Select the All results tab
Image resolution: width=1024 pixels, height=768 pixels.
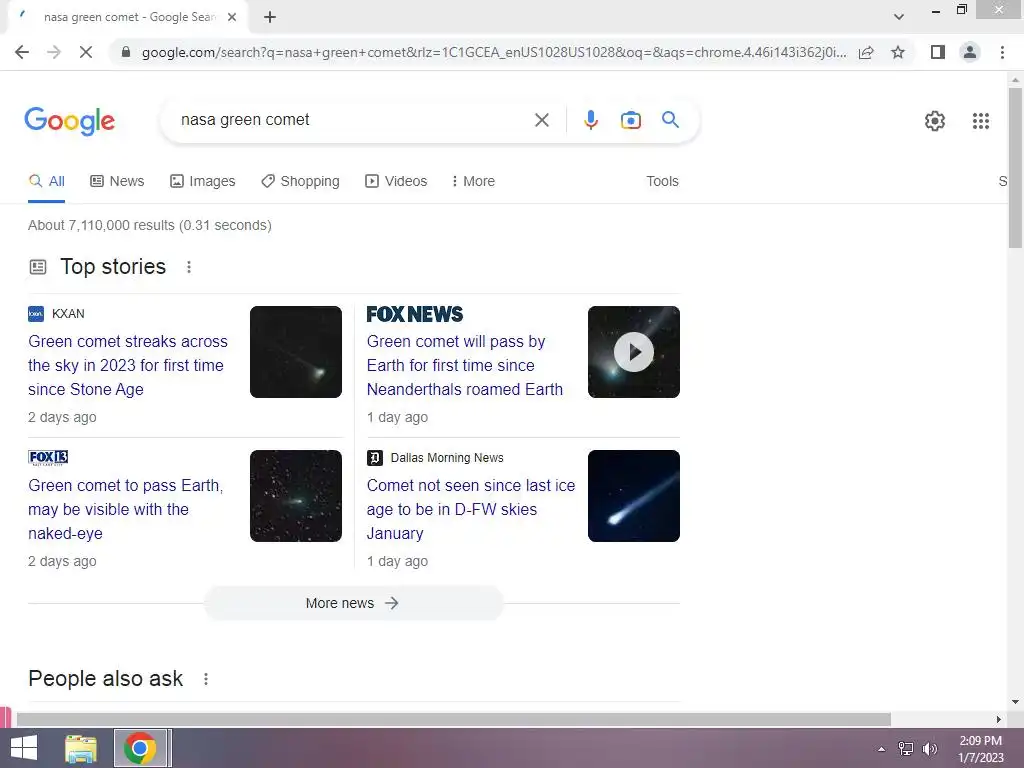[46, 181]
